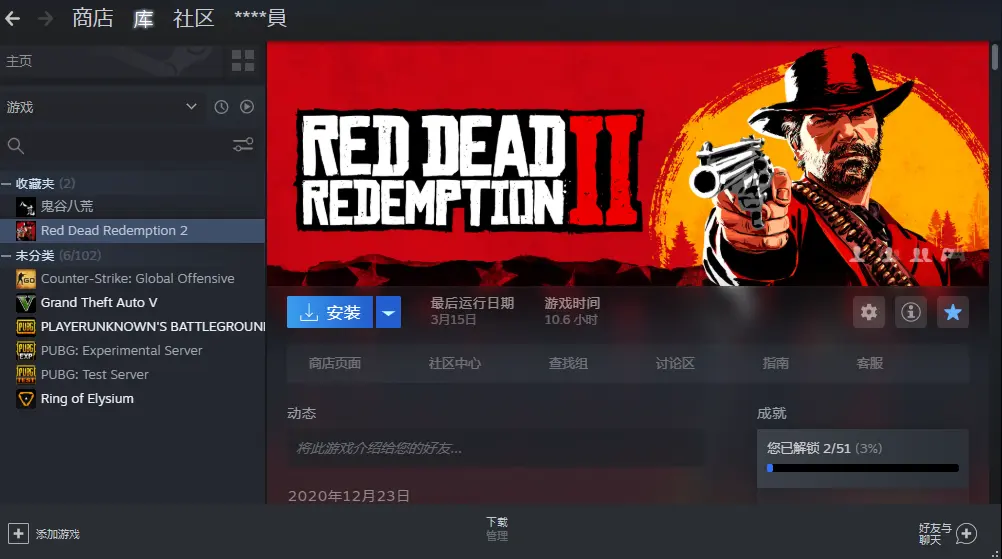This screenshot has height=559, width=1002.
Task: Switch to grid collections view icon
Action: [243, 61]
